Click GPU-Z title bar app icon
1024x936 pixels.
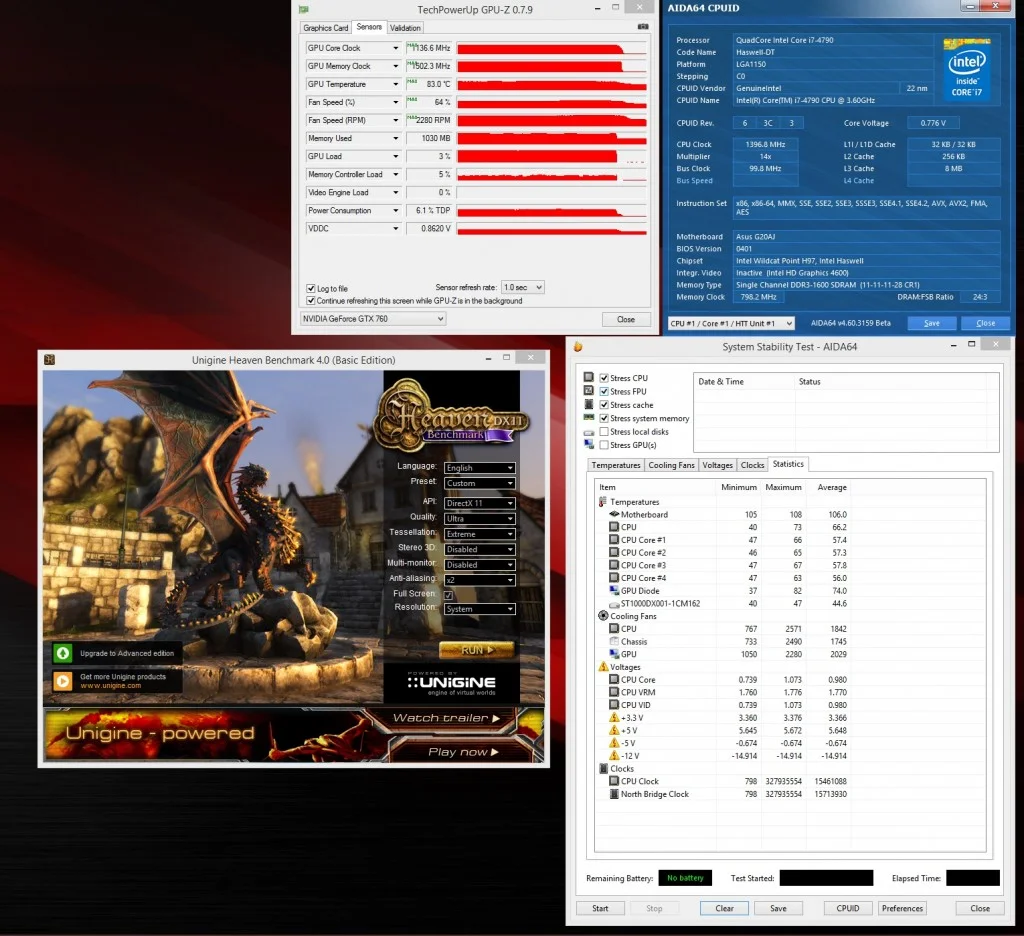304,9
